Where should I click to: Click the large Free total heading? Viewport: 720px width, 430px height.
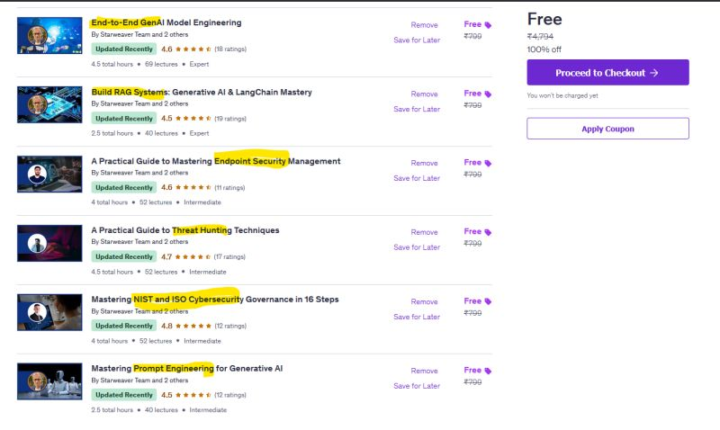(545, 19)
